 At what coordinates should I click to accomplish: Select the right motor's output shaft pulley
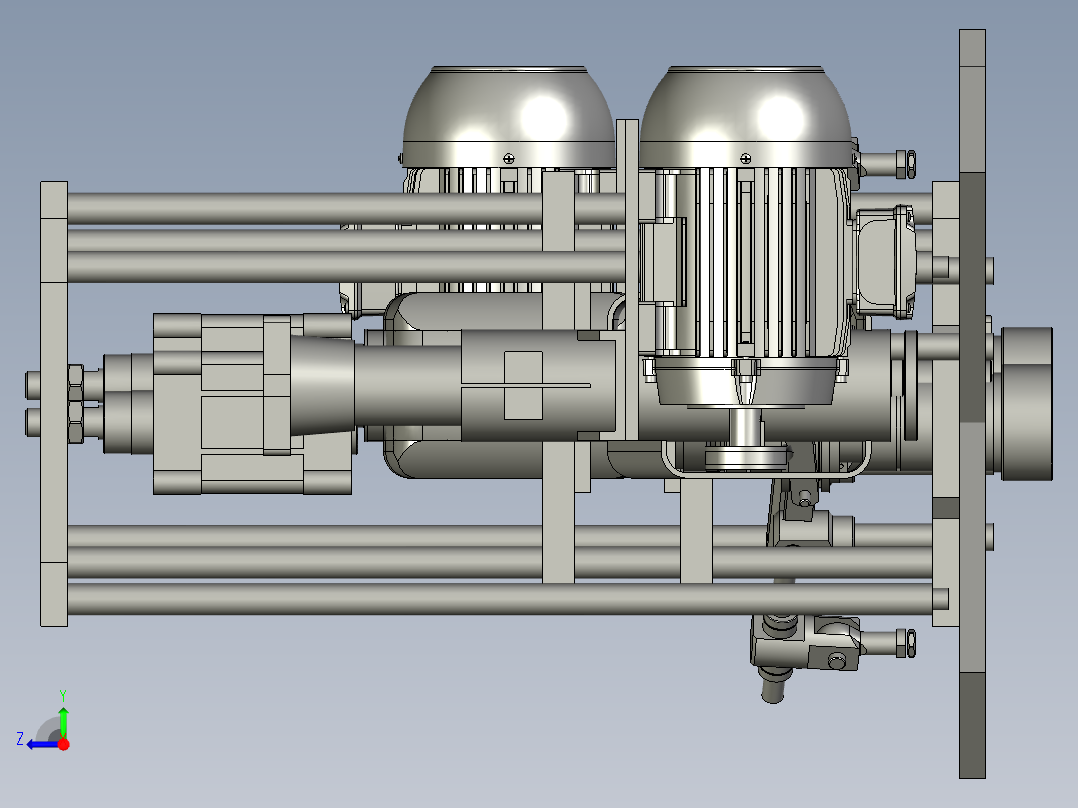(745, 456)
